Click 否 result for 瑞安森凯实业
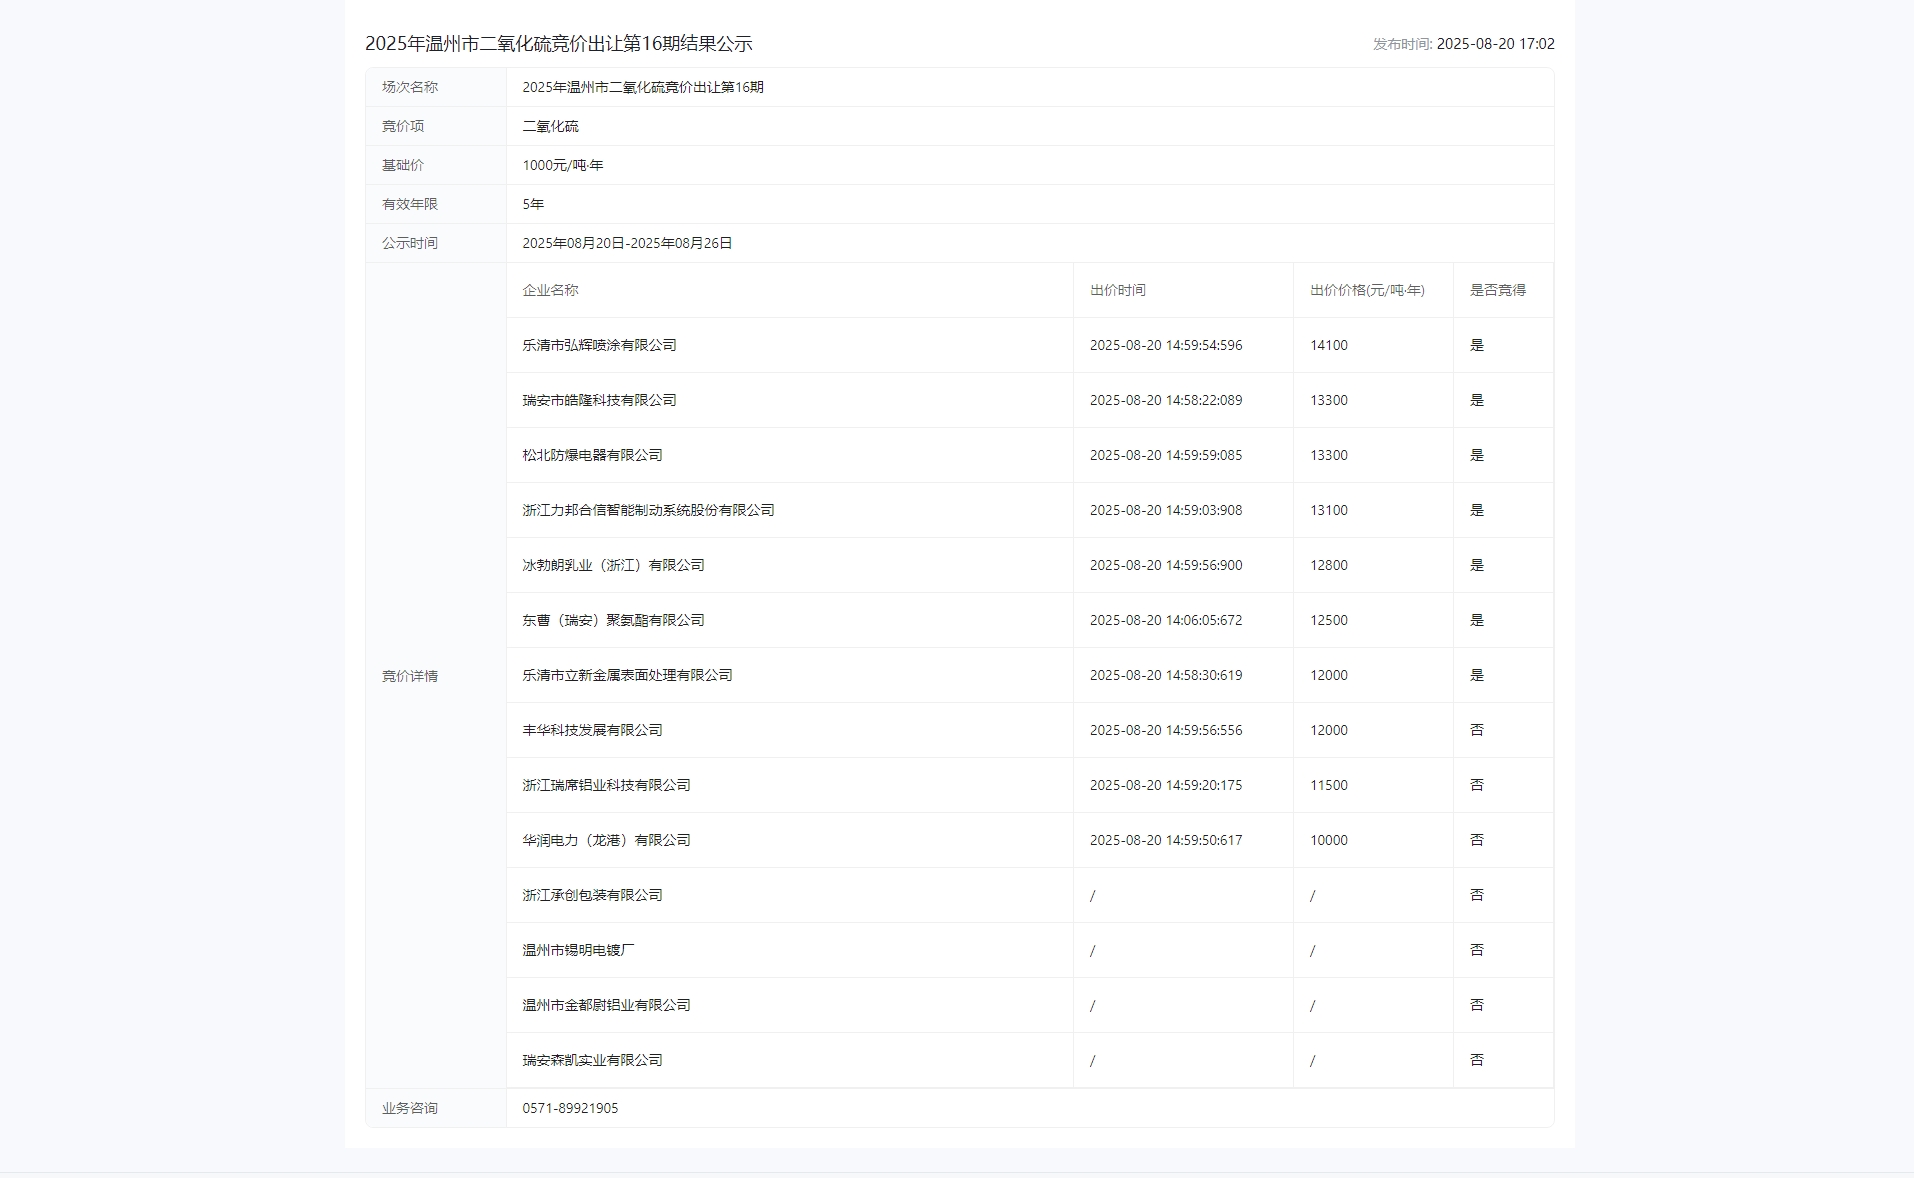Viewport: 1914px width, 1178px height. tap(1477, 1060)
